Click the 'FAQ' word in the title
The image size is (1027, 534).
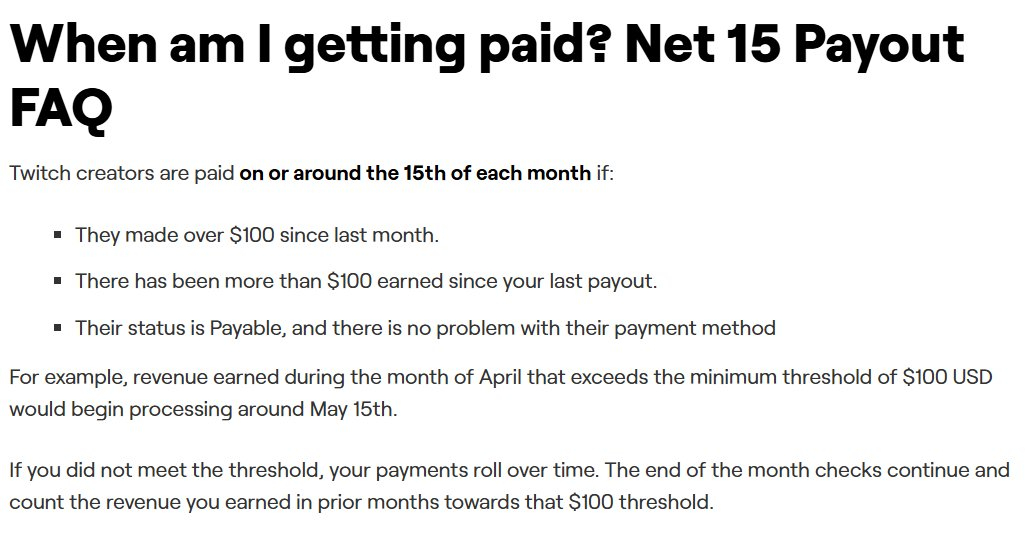[62, 109]
